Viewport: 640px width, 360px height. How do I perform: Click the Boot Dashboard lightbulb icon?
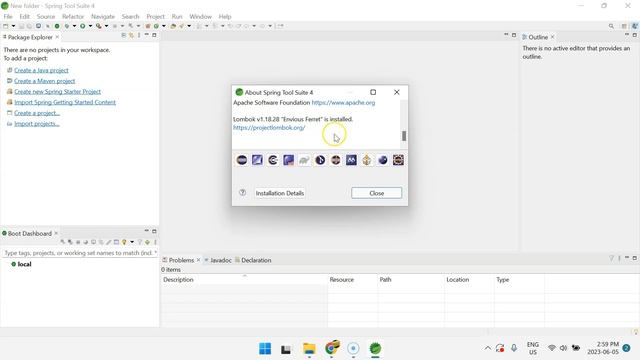tap(124, 242)
